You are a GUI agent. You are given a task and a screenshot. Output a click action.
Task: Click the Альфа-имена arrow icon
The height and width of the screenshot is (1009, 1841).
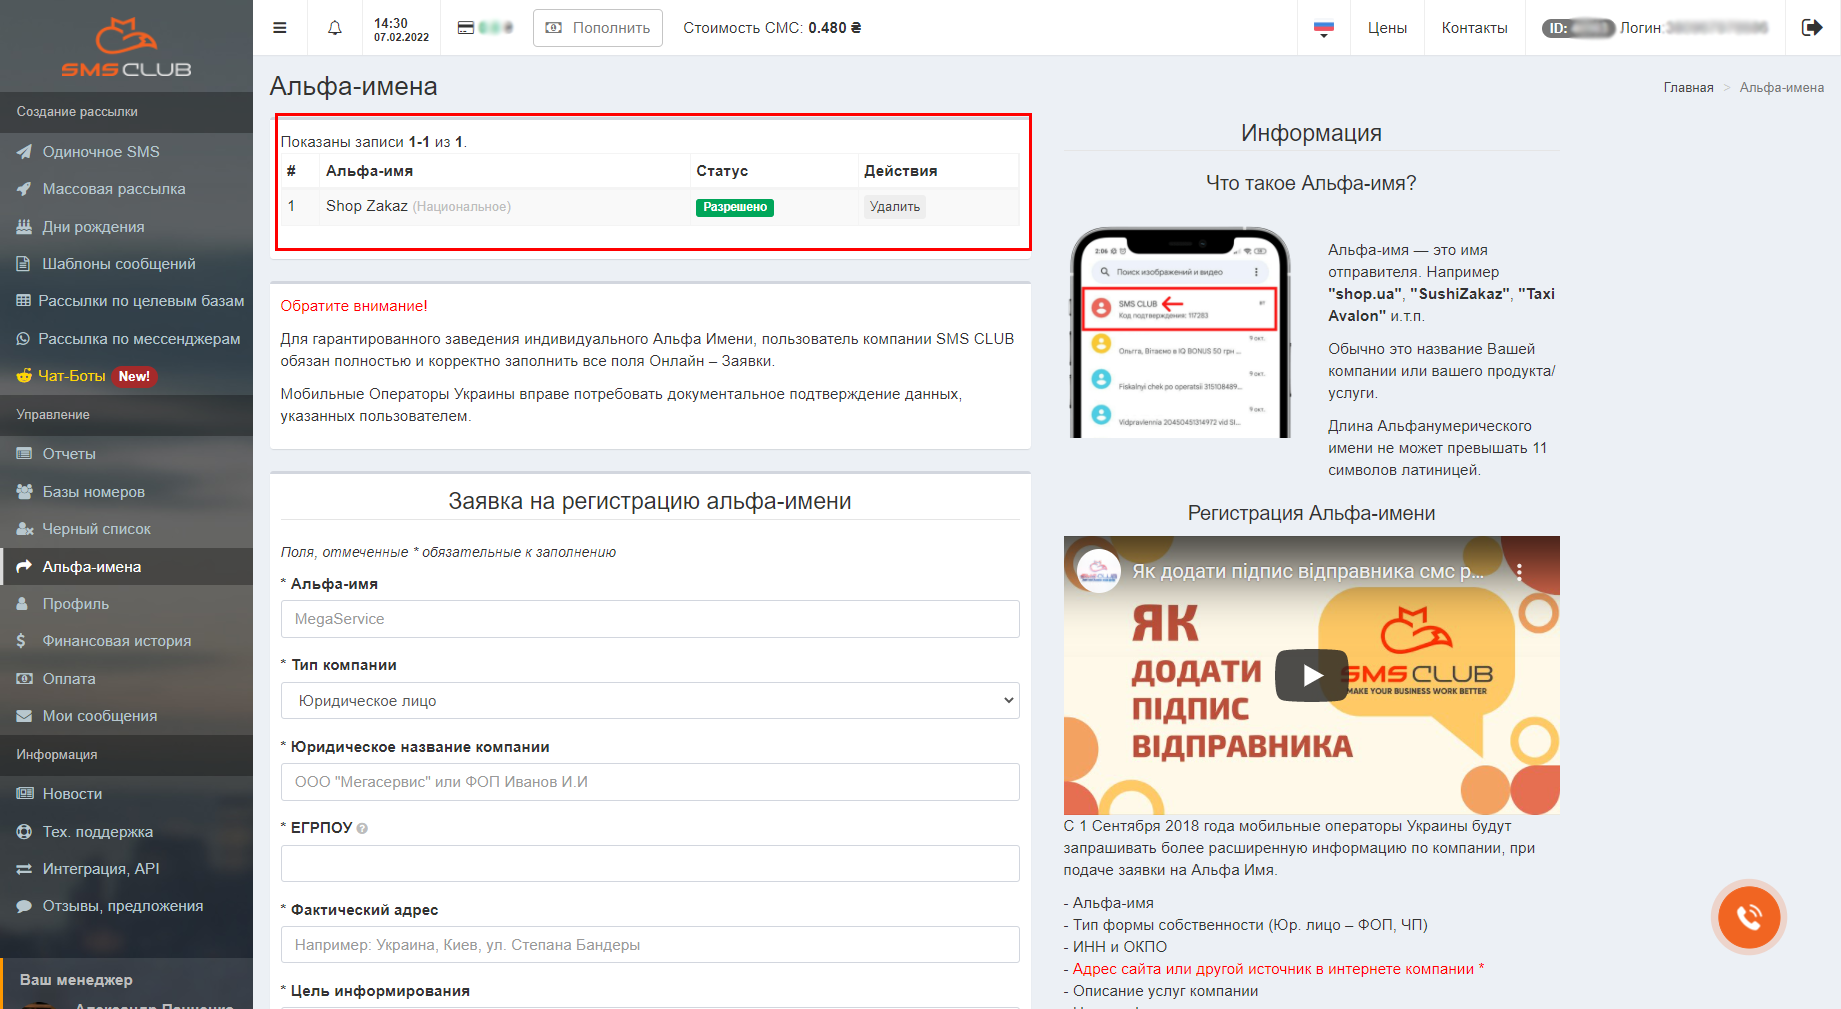pos(24,567)
